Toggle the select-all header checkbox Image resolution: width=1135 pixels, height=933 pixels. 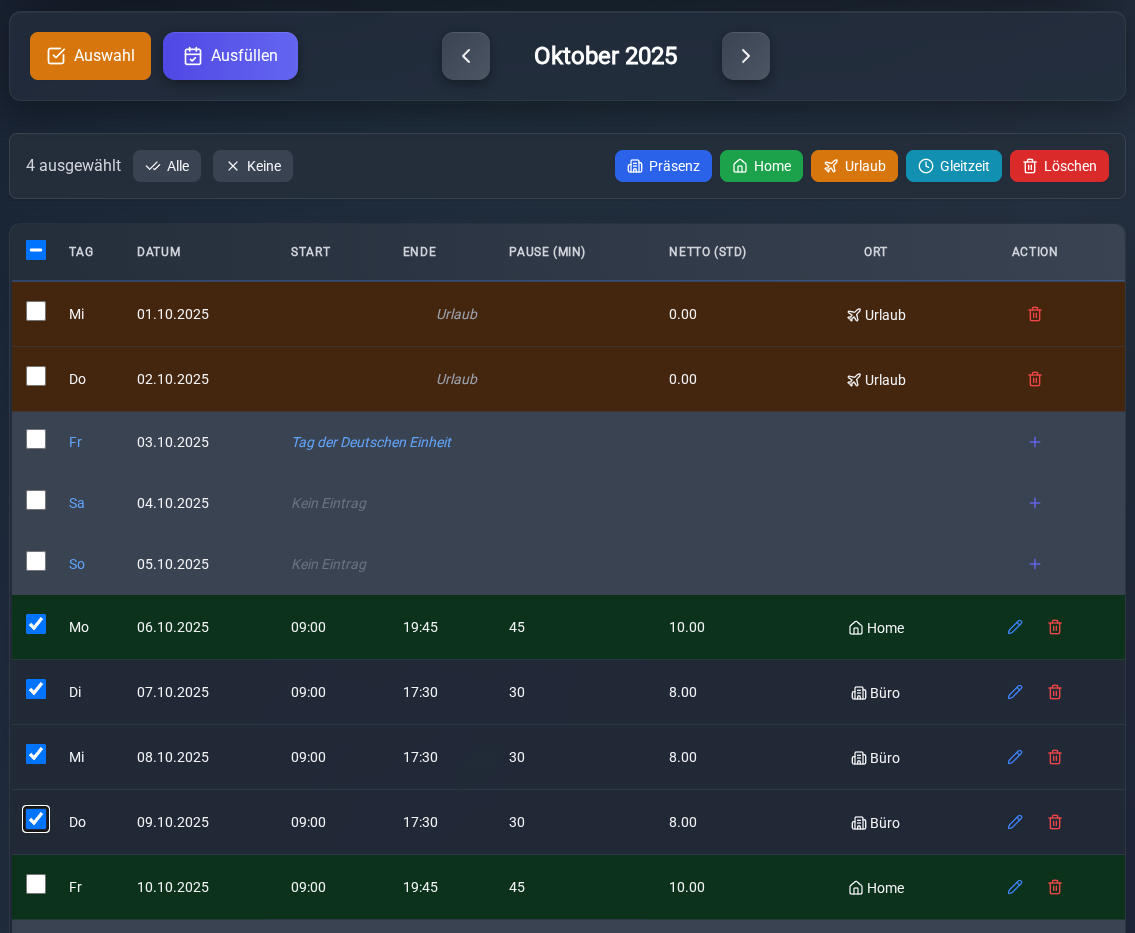[36, 250]
